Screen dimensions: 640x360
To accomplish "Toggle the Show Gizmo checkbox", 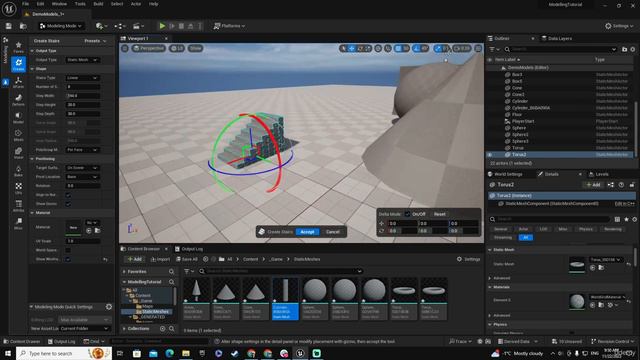I will (x=68, y=204).
